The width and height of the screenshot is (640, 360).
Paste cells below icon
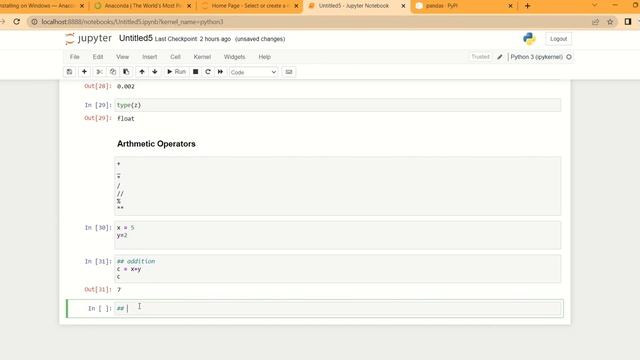(x=126, y=72)
